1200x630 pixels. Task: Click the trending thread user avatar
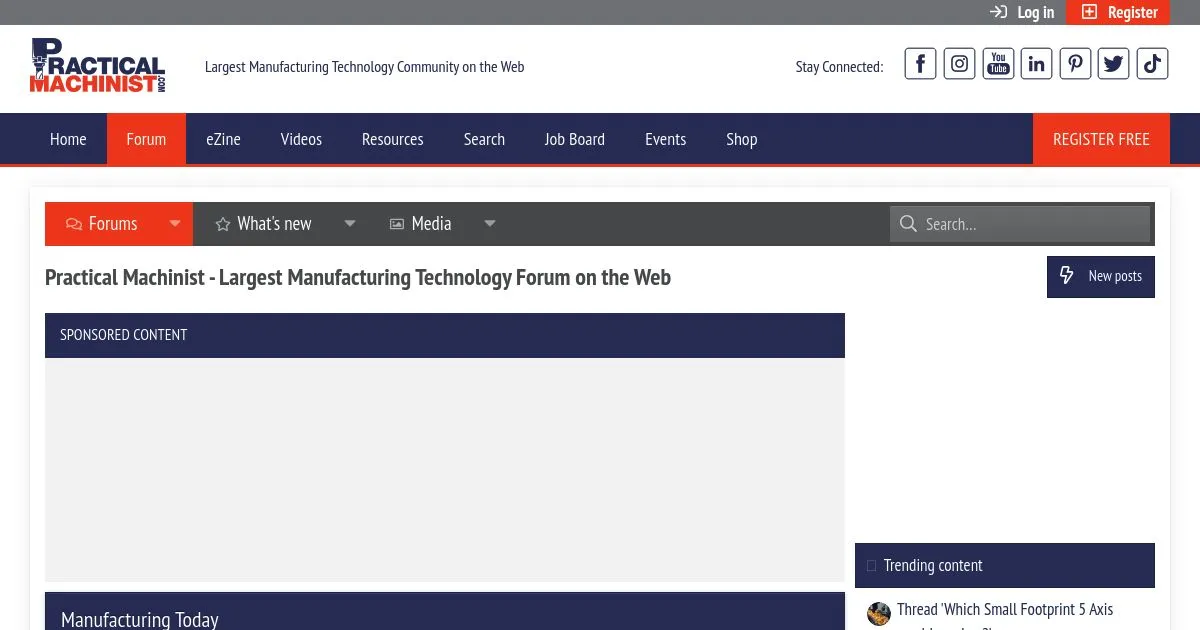tap(879, 614)
